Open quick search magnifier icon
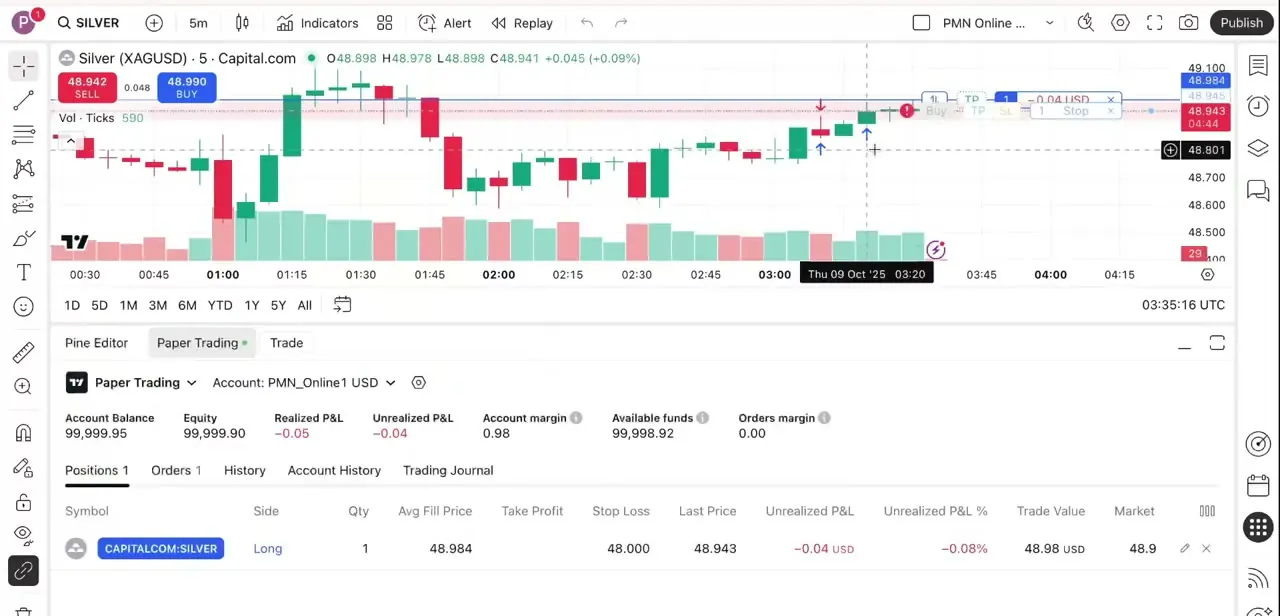Image resolution: width=1280 pixels, height=616 pixels. point(1086,23)
